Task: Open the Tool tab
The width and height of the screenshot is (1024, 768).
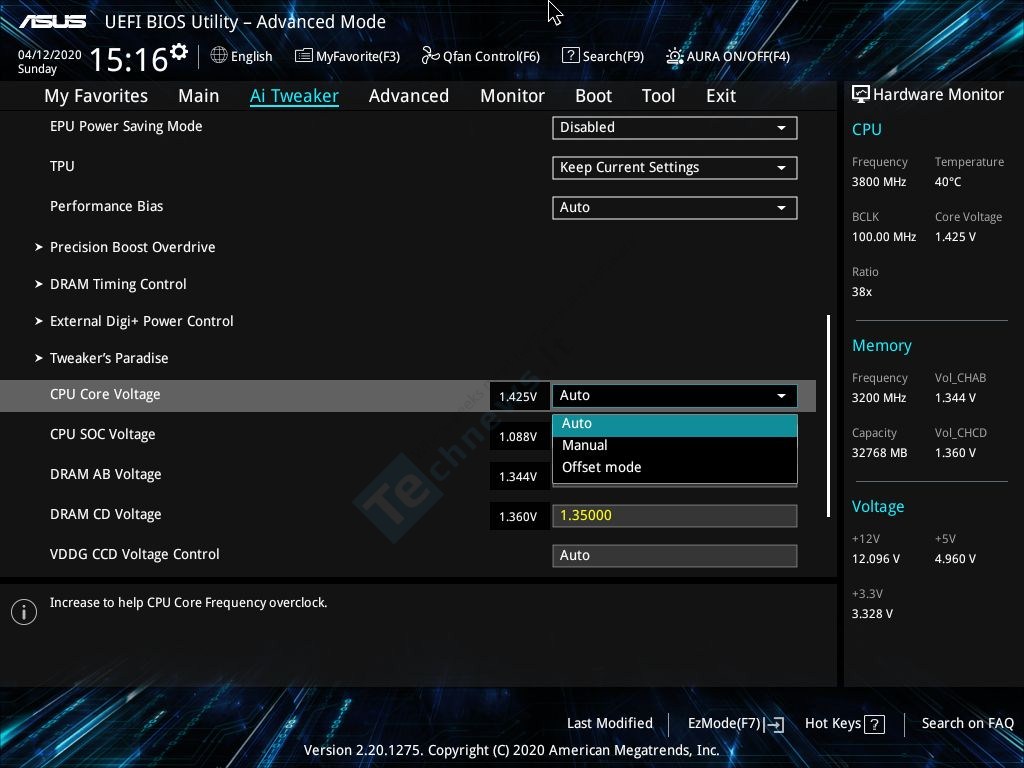Action: coord(658,96)
